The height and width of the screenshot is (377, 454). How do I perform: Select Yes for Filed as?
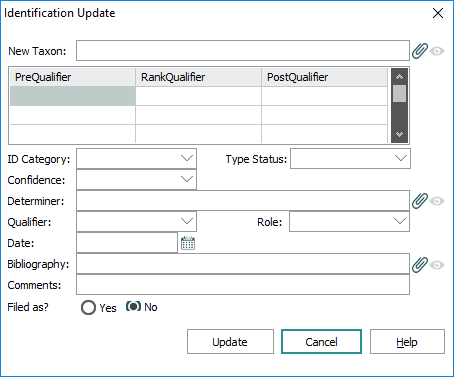click(x=88, y=307)
